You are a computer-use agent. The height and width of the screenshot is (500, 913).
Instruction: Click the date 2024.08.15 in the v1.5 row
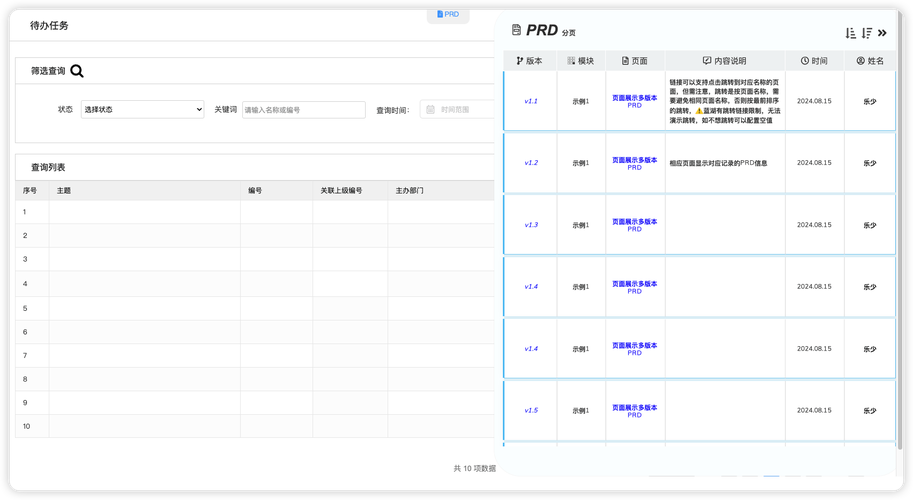814,410
